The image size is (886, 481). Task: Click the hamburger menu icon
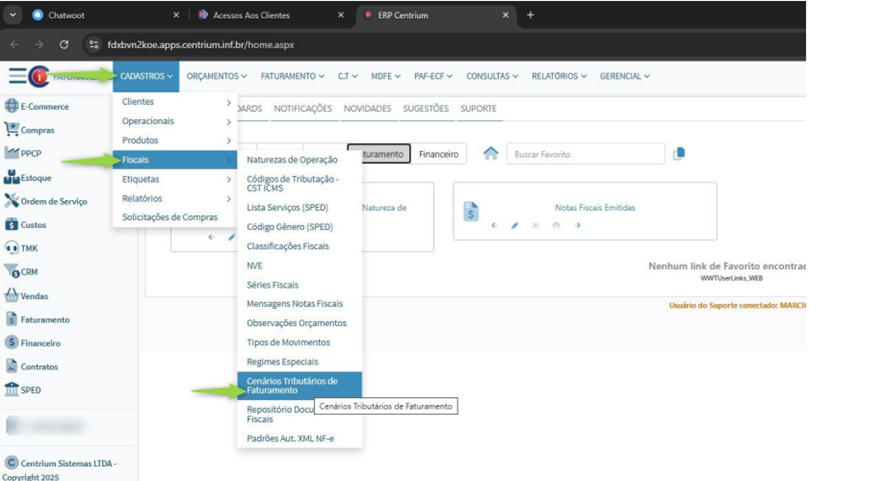(17, 76)
